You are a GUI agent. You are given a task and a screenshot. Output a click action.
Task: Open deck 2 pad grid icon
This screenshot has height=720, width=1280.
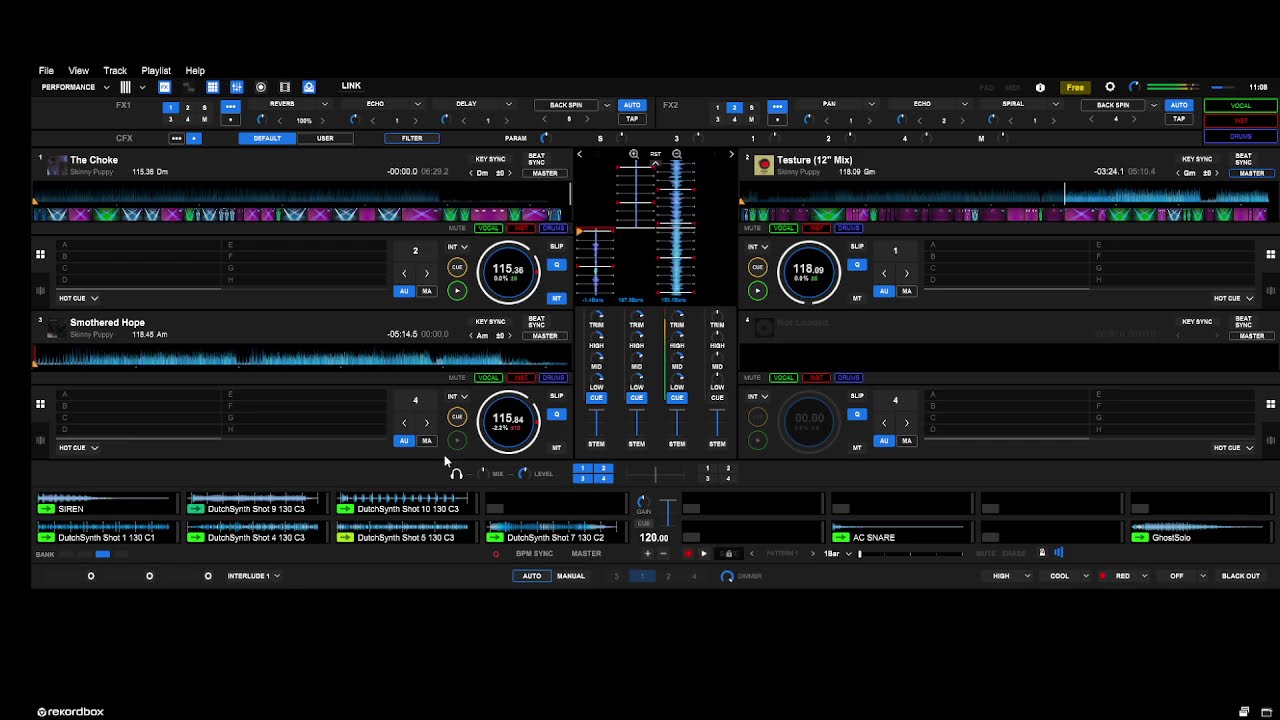point(1271,254)
